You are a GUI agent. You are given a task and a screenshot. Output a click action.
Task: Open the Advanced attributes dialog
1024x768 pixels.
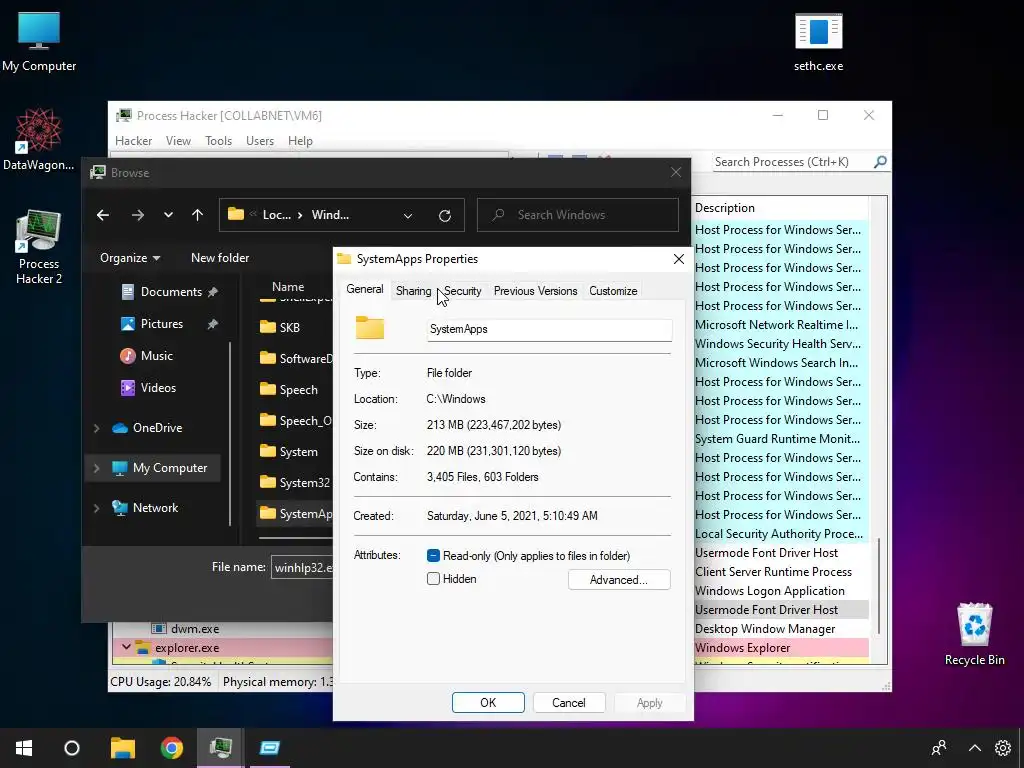(619, 580)
